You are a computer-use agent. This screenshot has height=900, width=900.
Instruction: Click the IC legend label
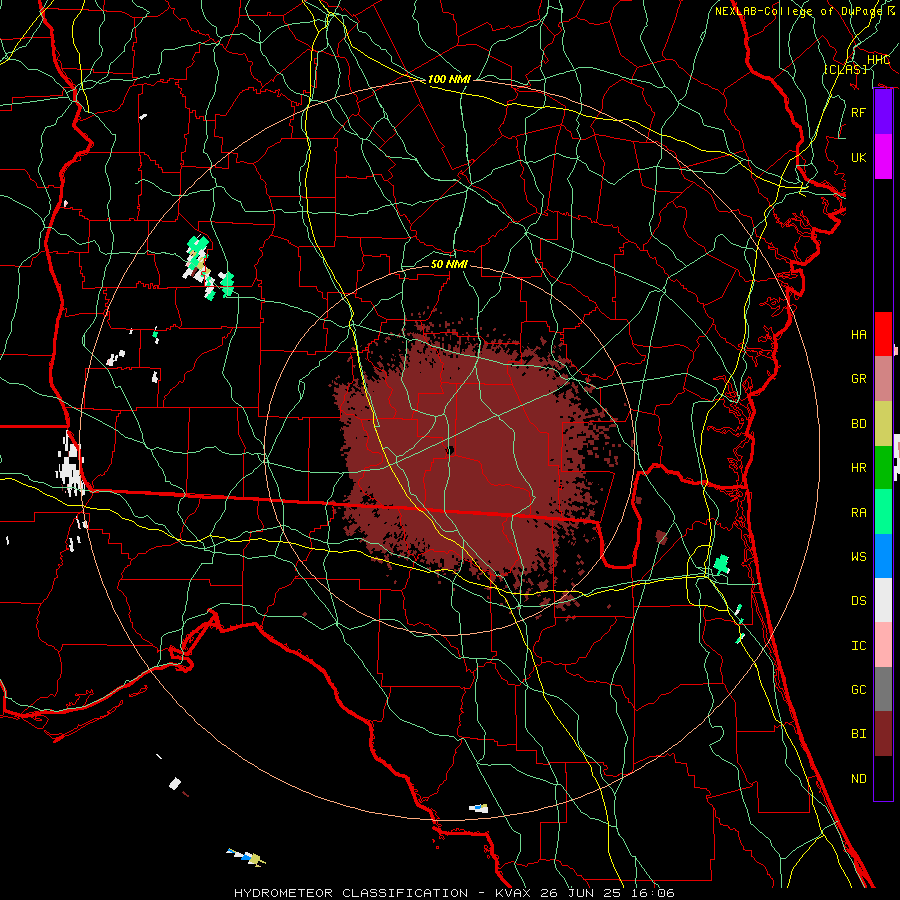tap(858, 645)
